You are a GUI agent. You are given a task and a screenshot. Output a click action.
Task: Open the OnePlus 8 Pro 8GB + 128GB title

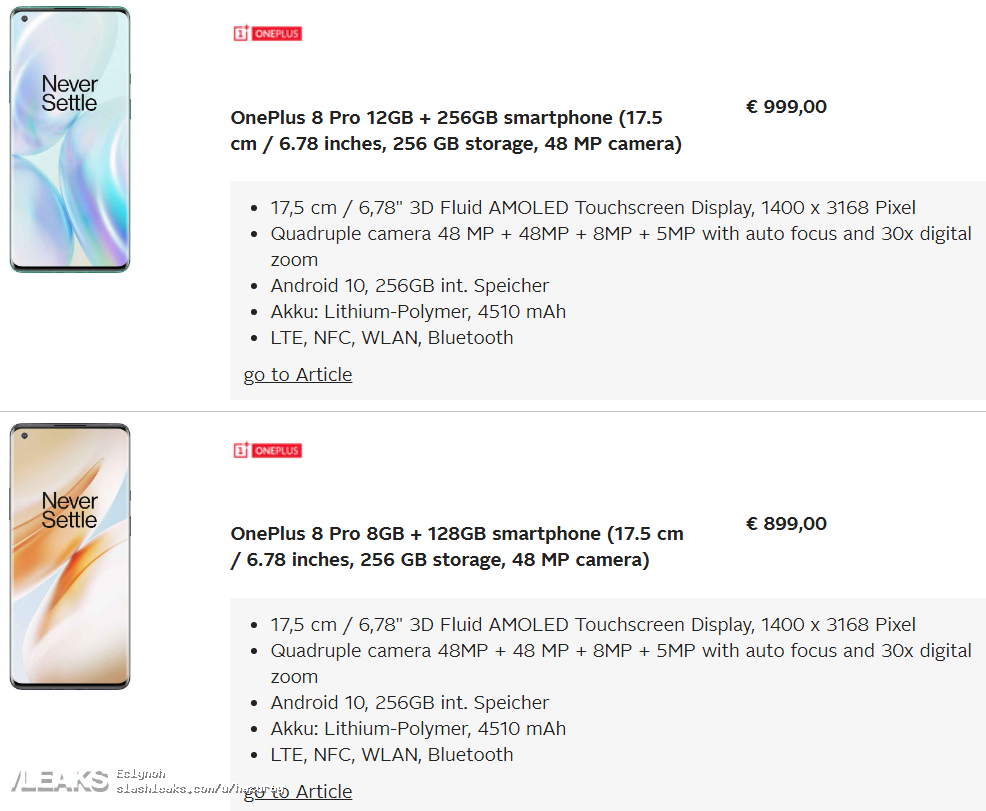click(x=457, y=547)
